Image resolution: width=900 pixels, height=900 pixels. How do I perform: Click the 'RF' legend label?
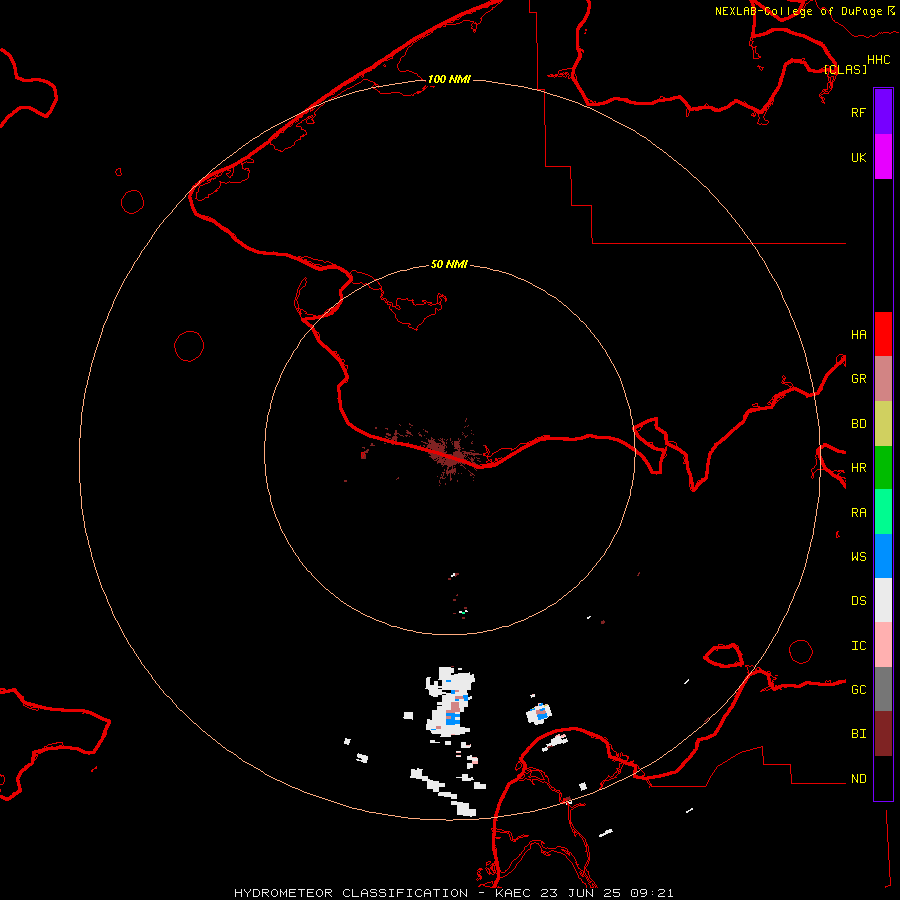click(x=859, y=112)
